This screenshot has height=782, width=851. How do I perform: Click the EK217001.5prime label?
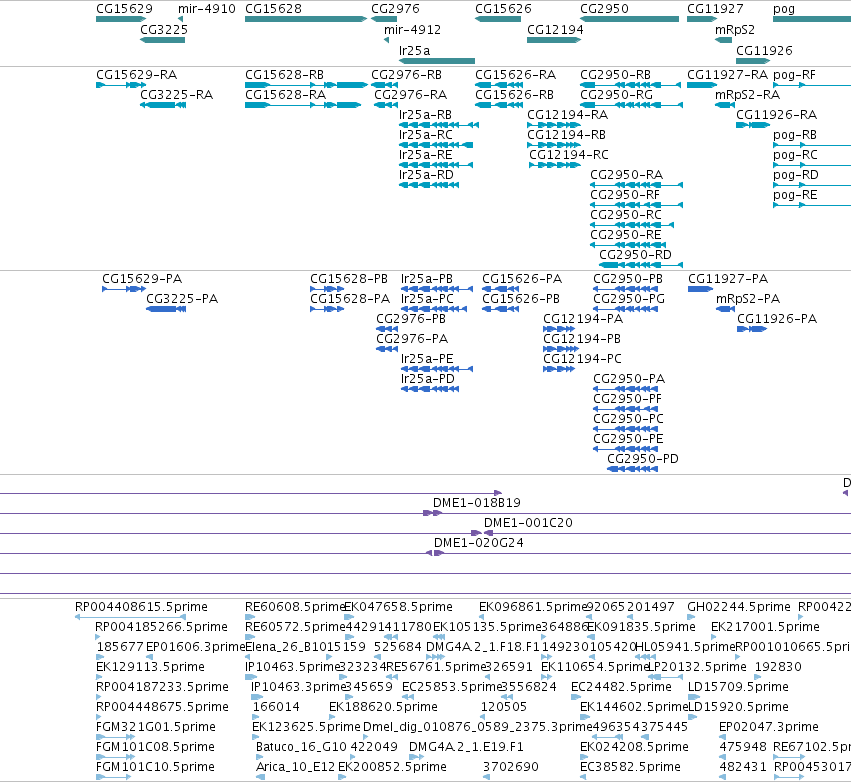pos(765,627)
